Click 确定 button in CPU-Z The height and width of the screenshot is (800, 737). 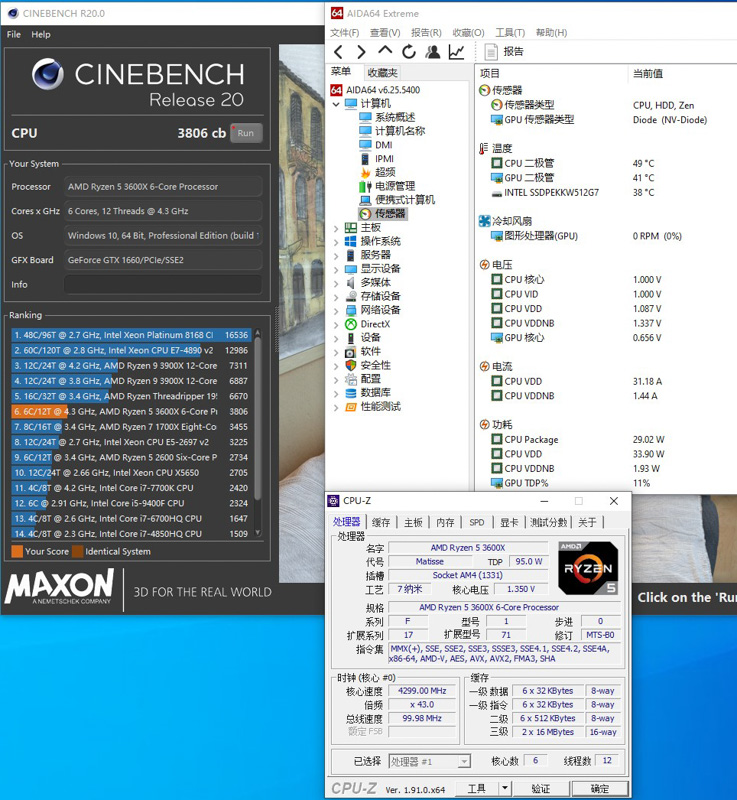point(599,789)
